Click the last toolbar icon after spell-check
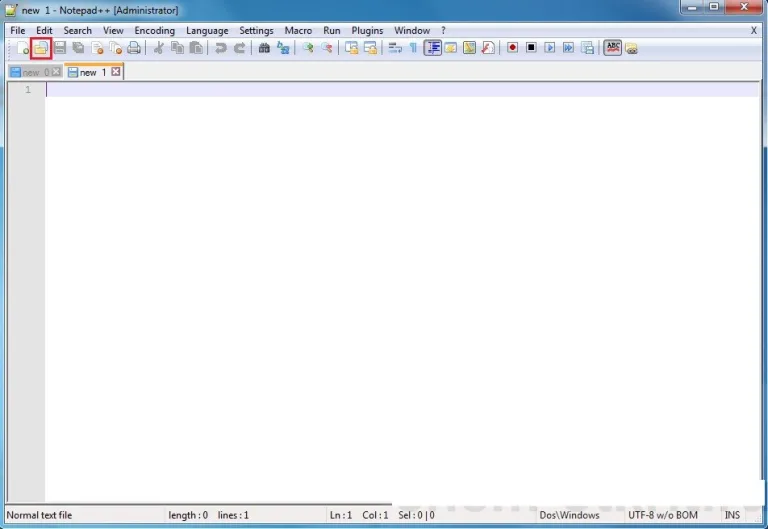 pos(631,48)
